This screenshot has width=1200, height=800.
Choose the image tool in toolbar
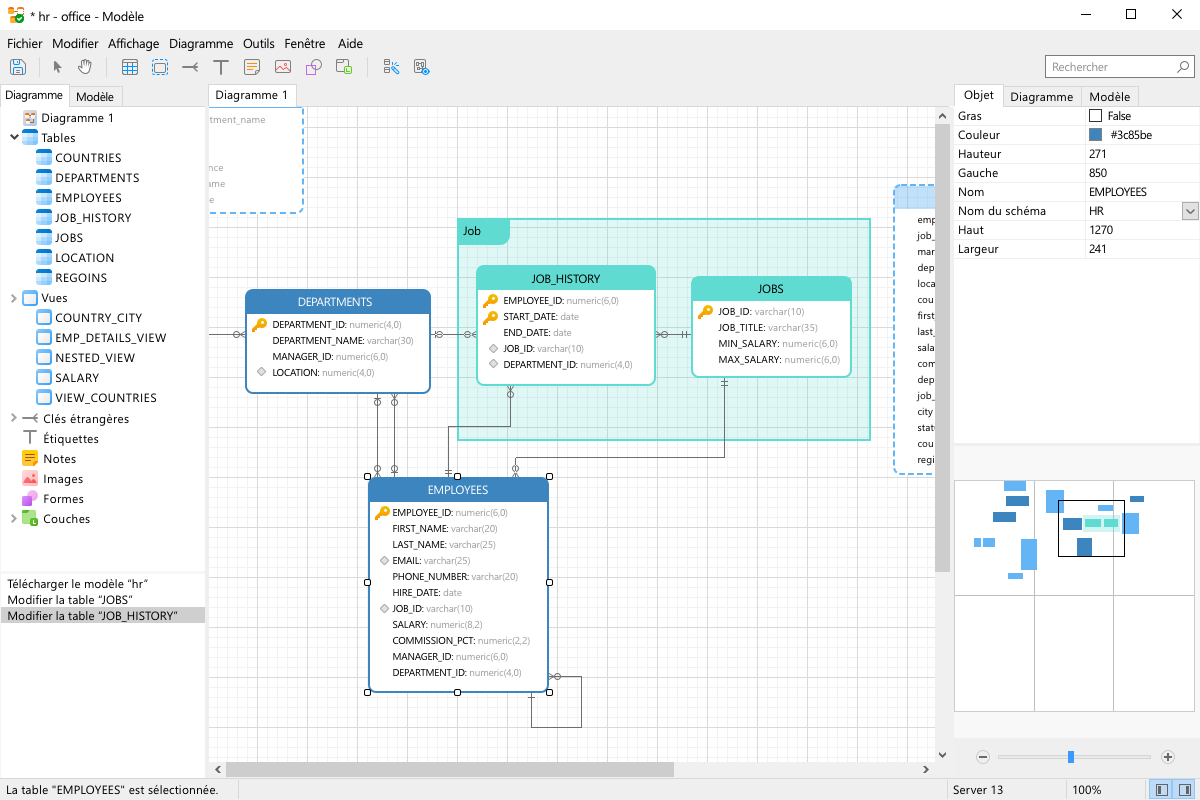coord(283,67)
